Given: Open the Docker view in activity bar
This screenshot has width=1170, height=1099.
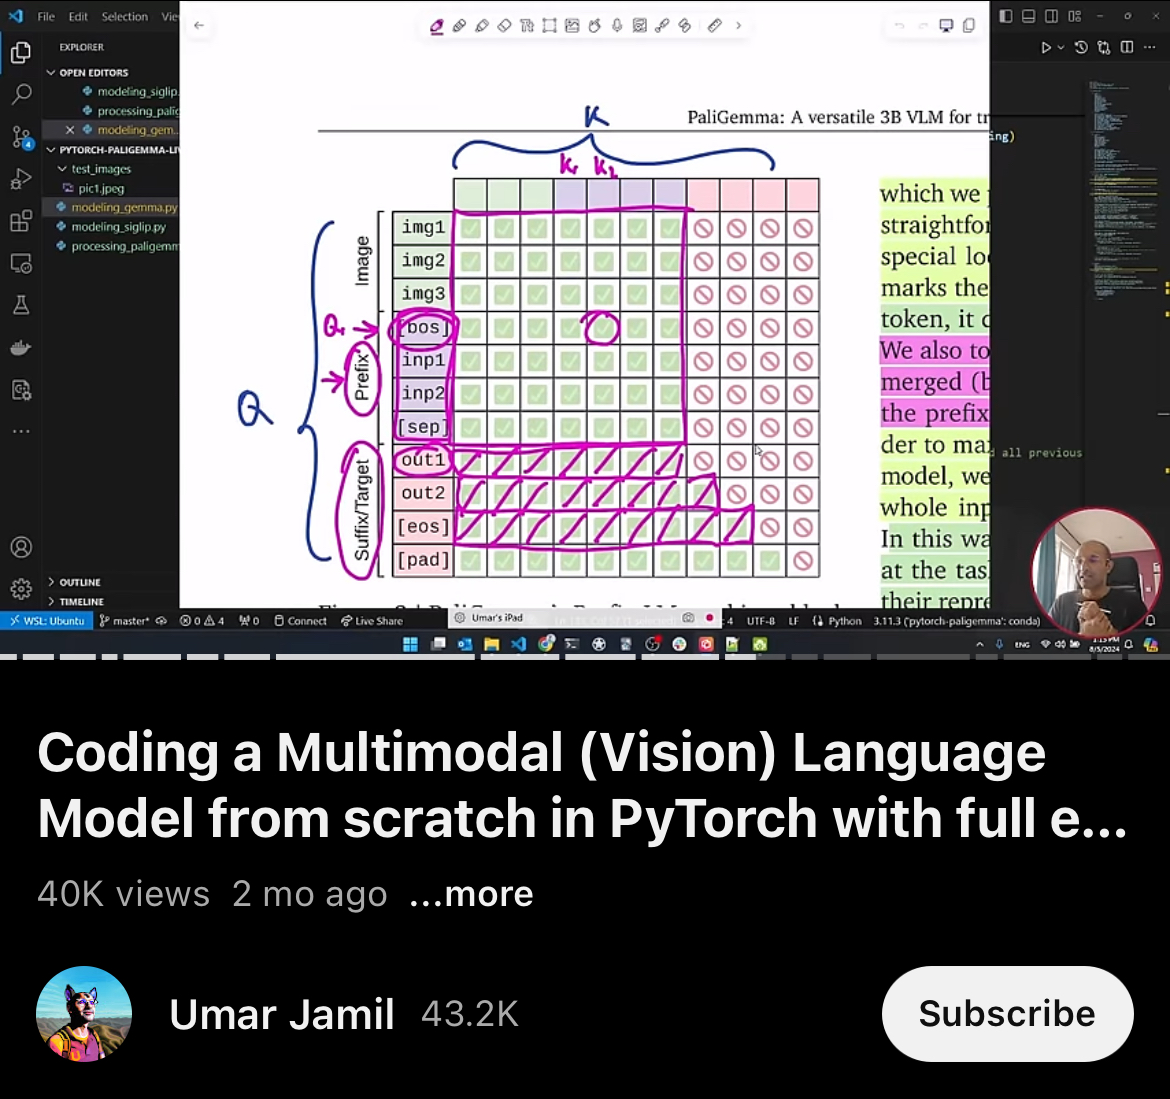Looking at the screenshot, I should point(21,348).
